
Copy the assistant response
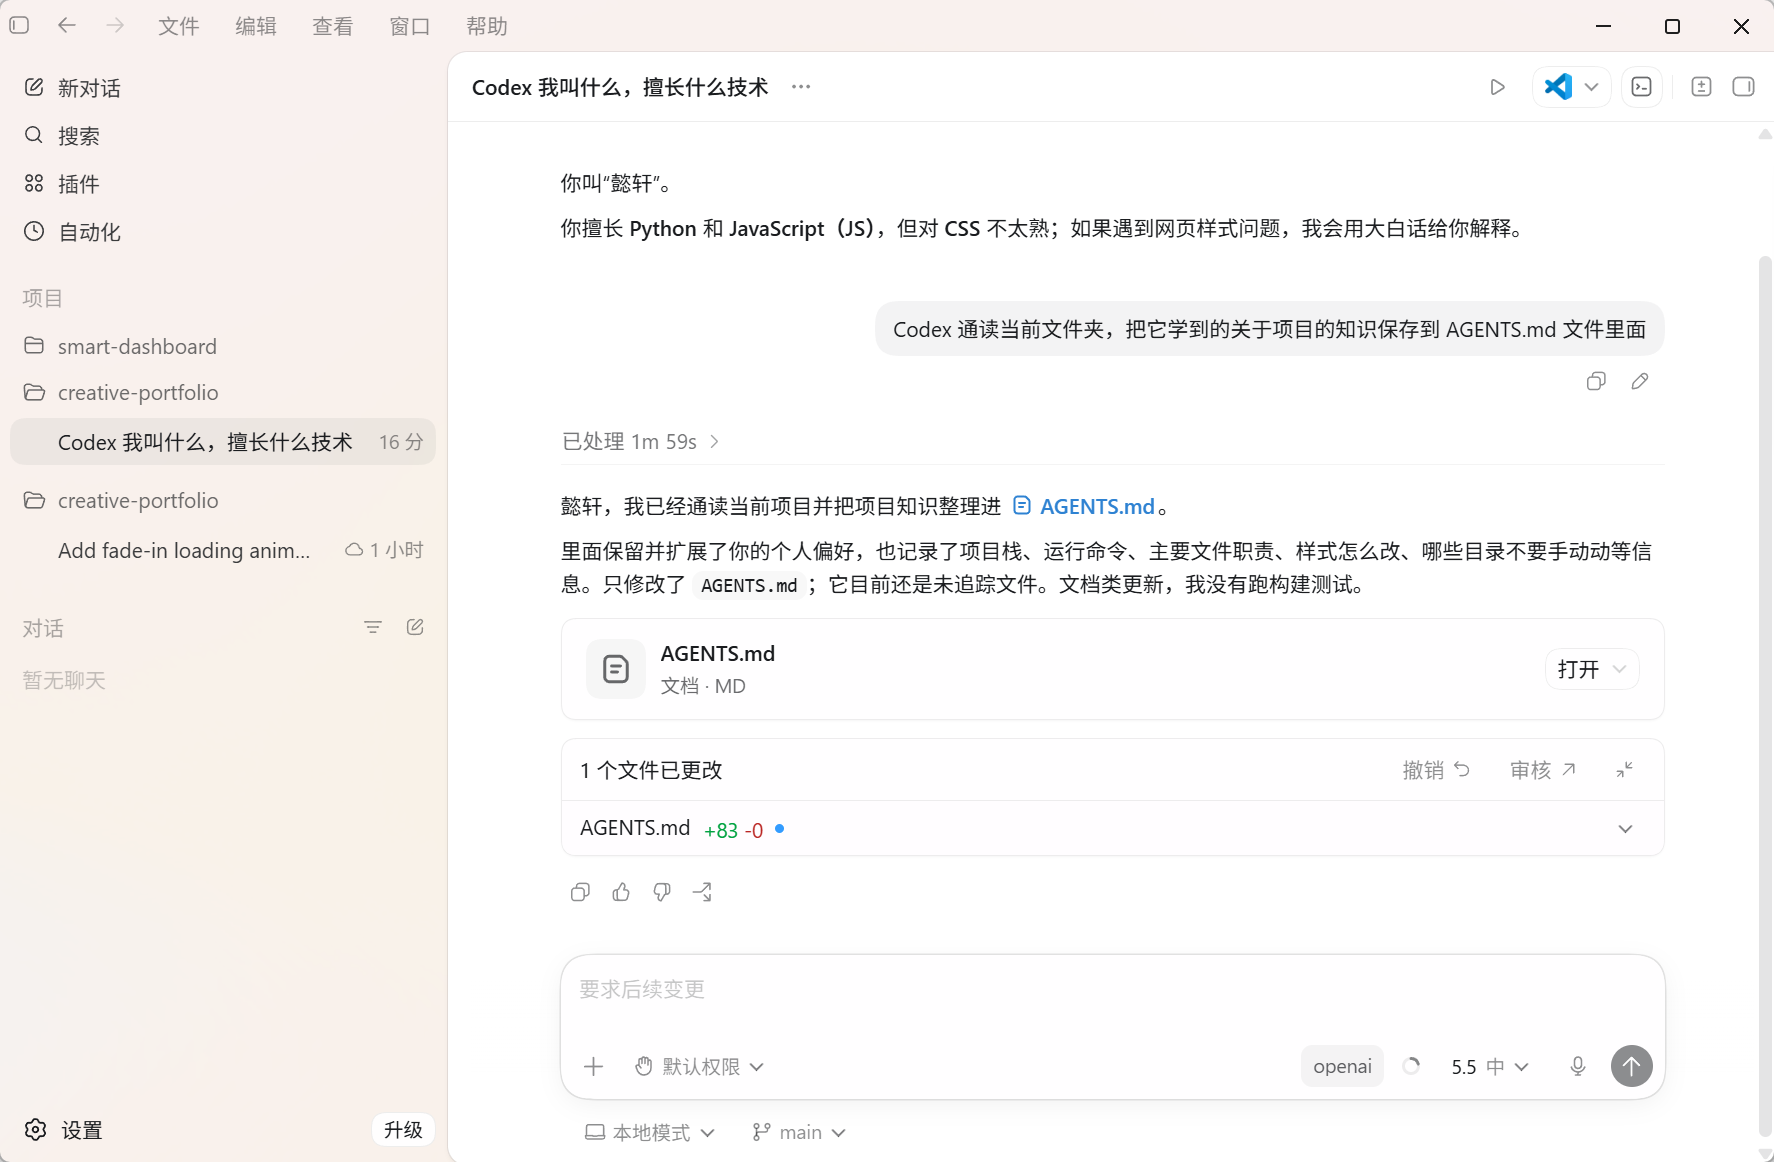580,892
